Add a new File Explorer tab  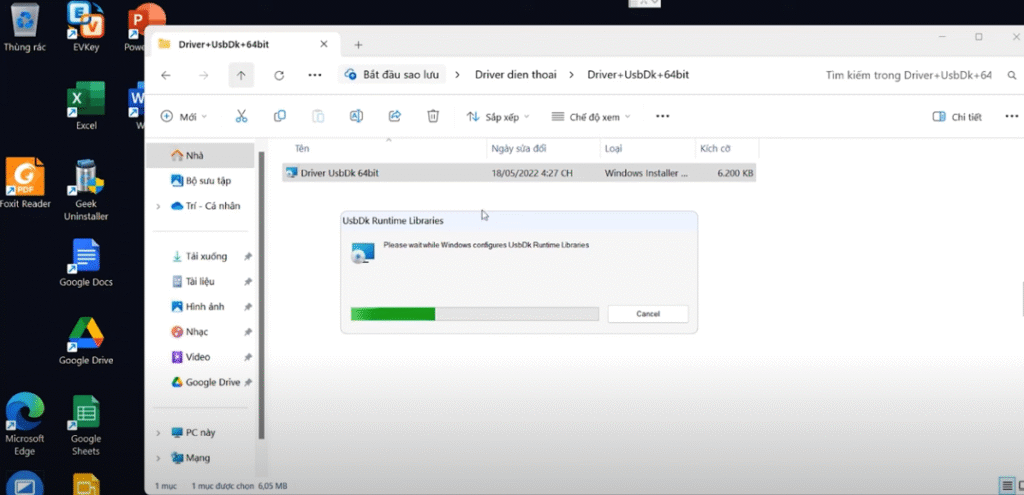tap(358, 45)
